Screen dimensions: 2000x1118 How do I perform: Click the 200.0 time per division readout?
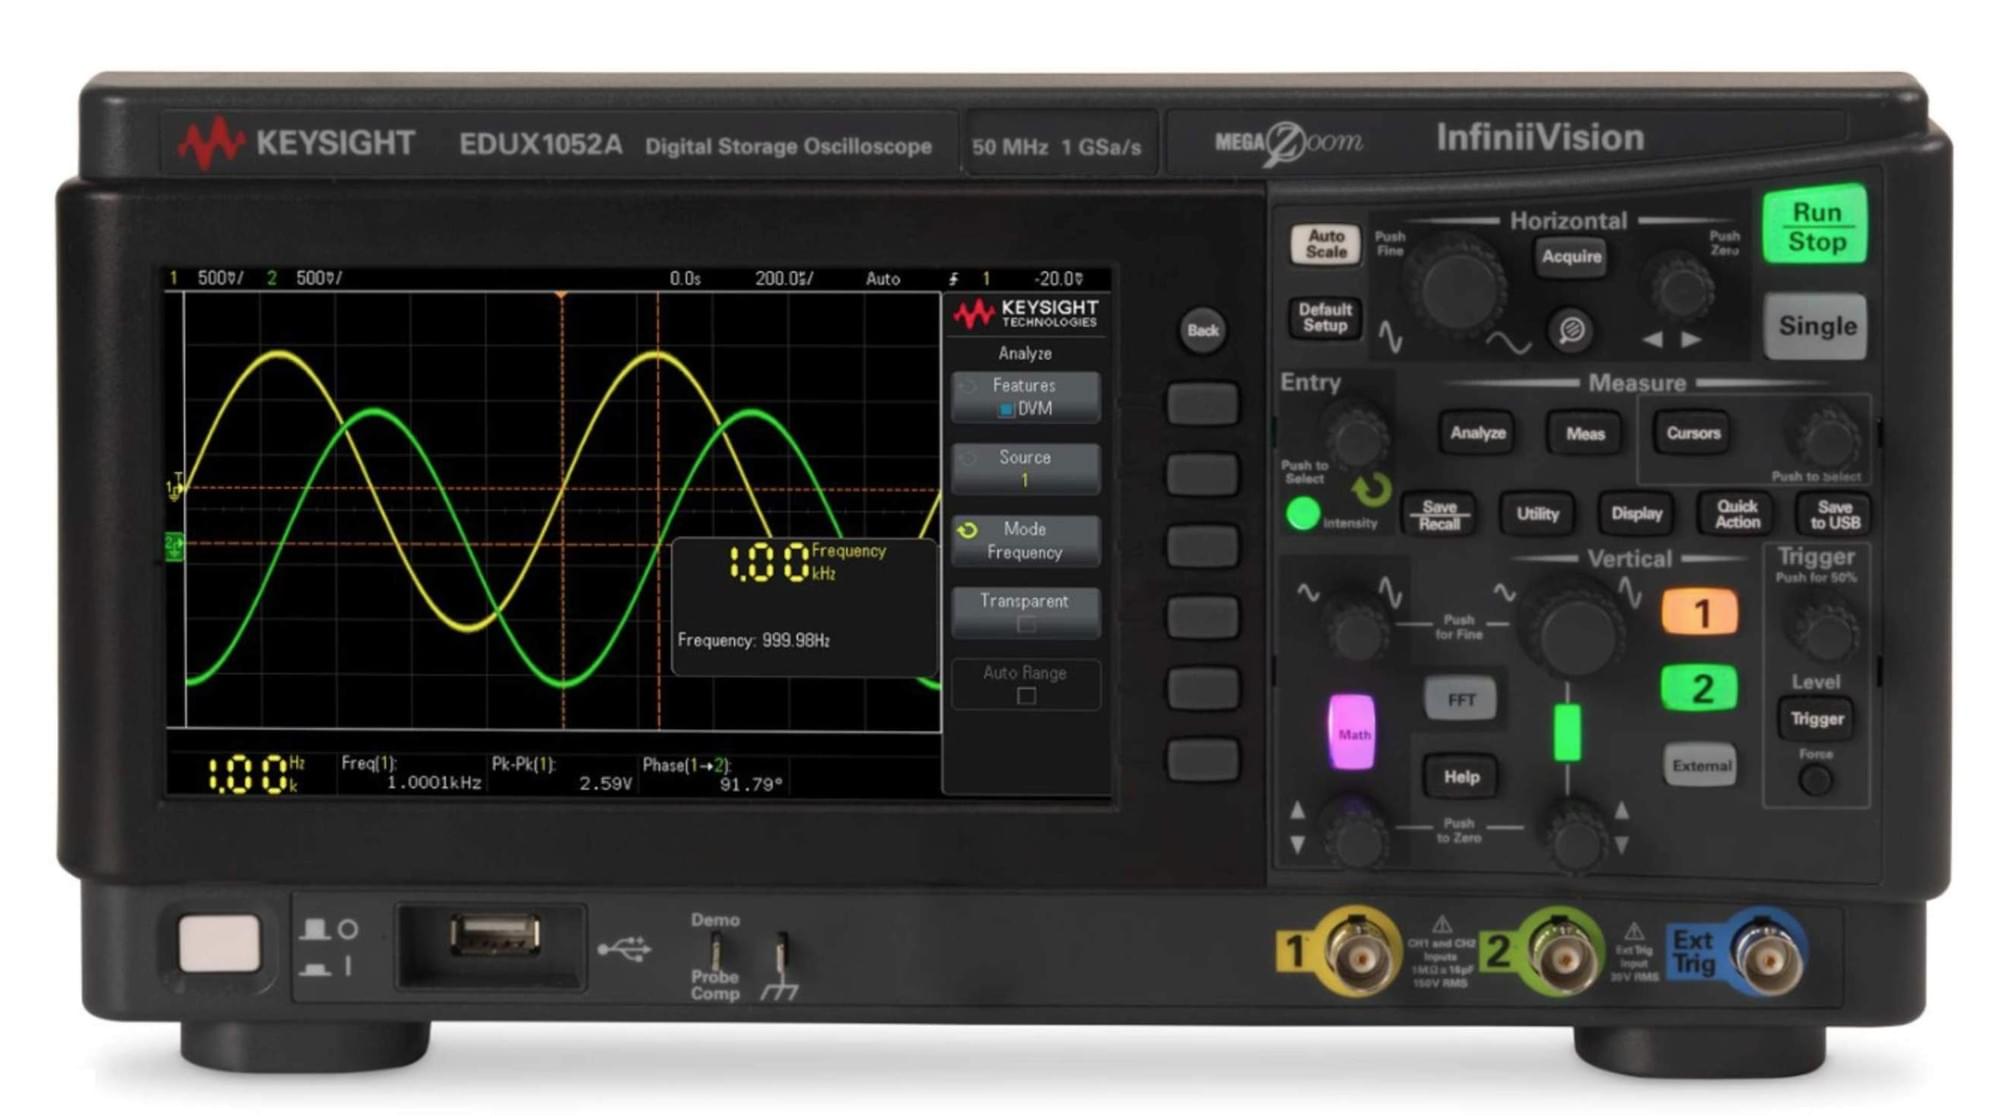784,279
